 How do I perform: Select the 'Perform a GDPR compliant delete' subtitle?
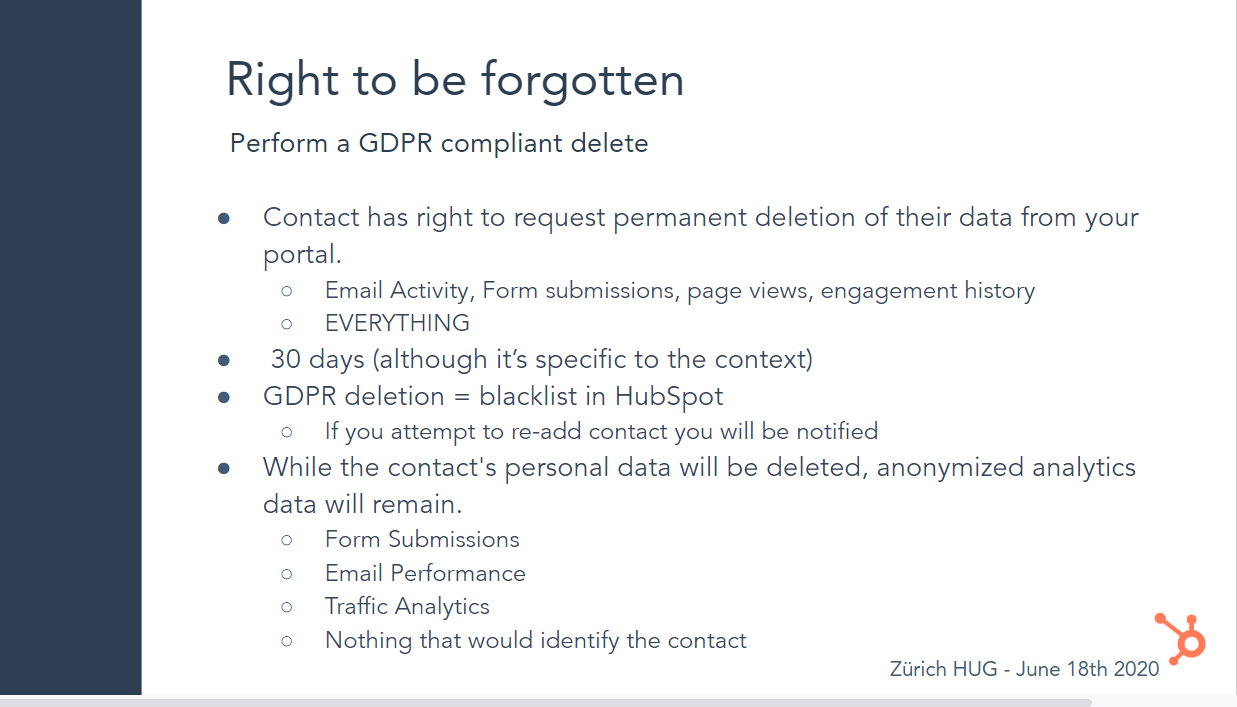point(439,143)
